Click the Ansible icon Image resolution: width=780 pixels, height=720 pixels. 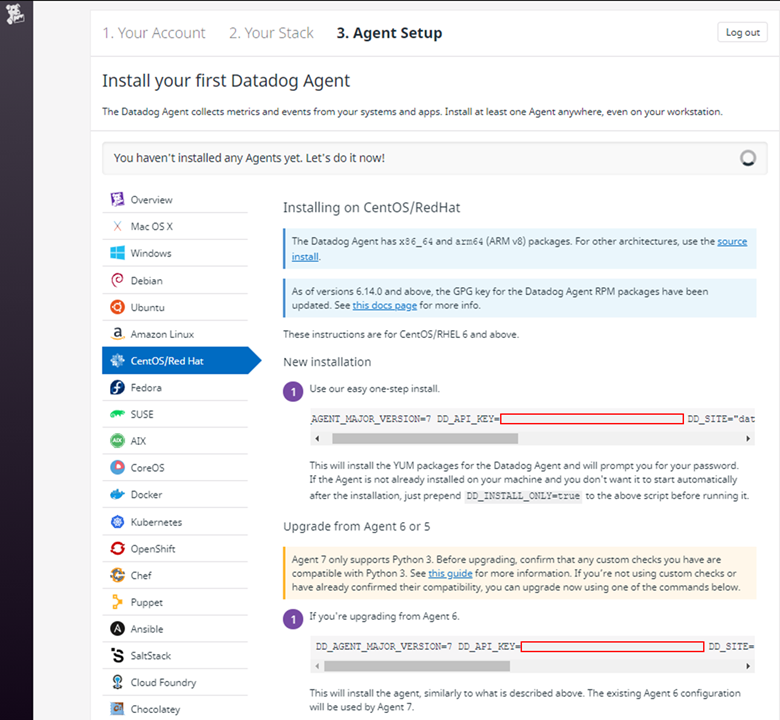point(117,629)
